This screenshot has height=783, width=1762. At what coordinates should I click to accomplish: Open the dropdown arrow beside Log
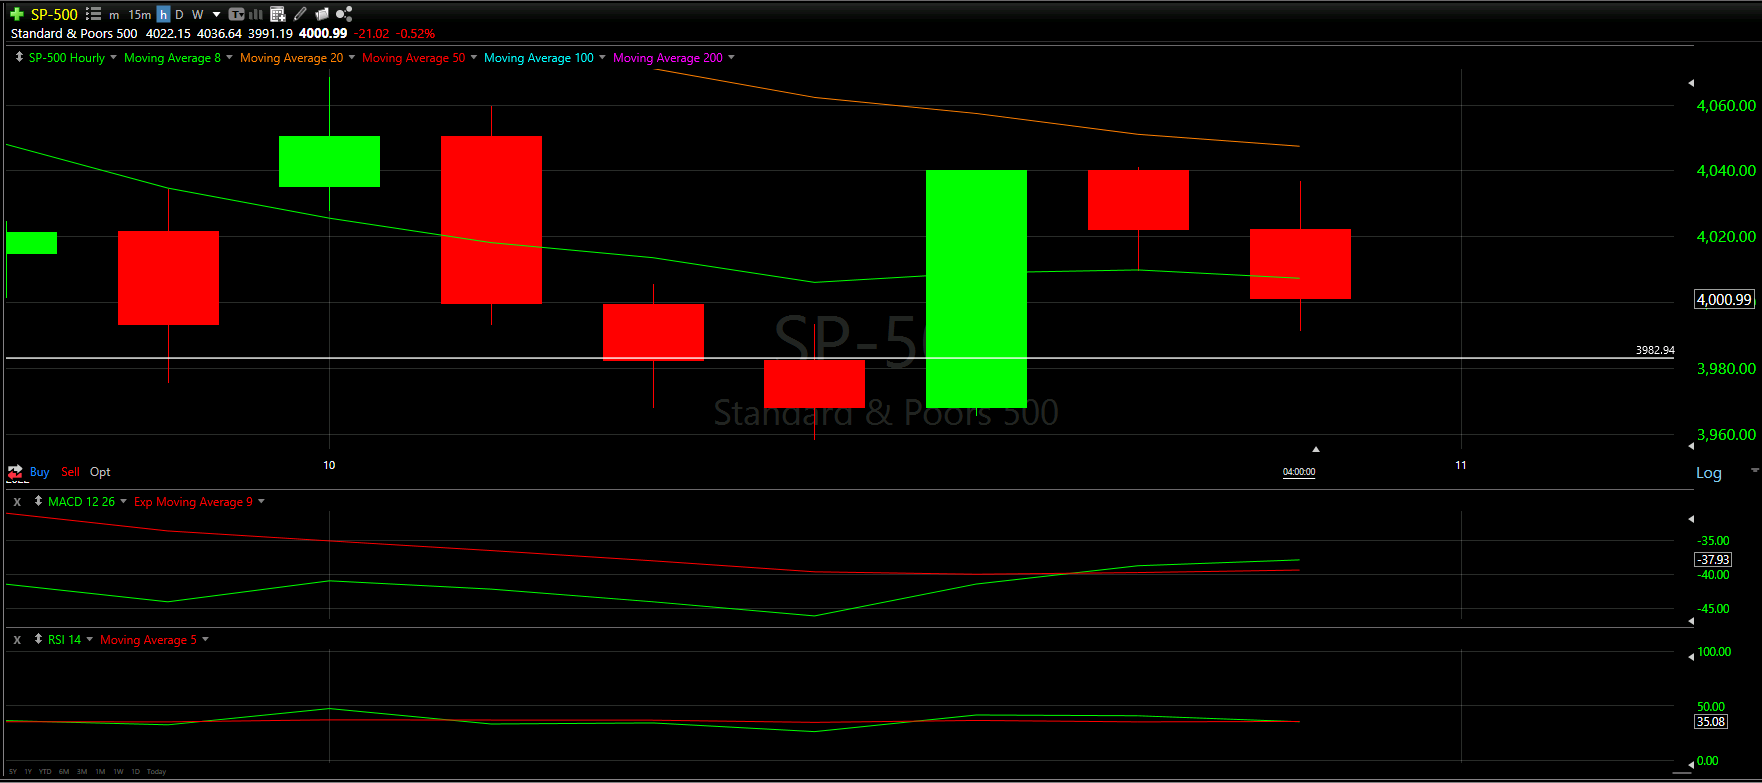point(1754,470)
